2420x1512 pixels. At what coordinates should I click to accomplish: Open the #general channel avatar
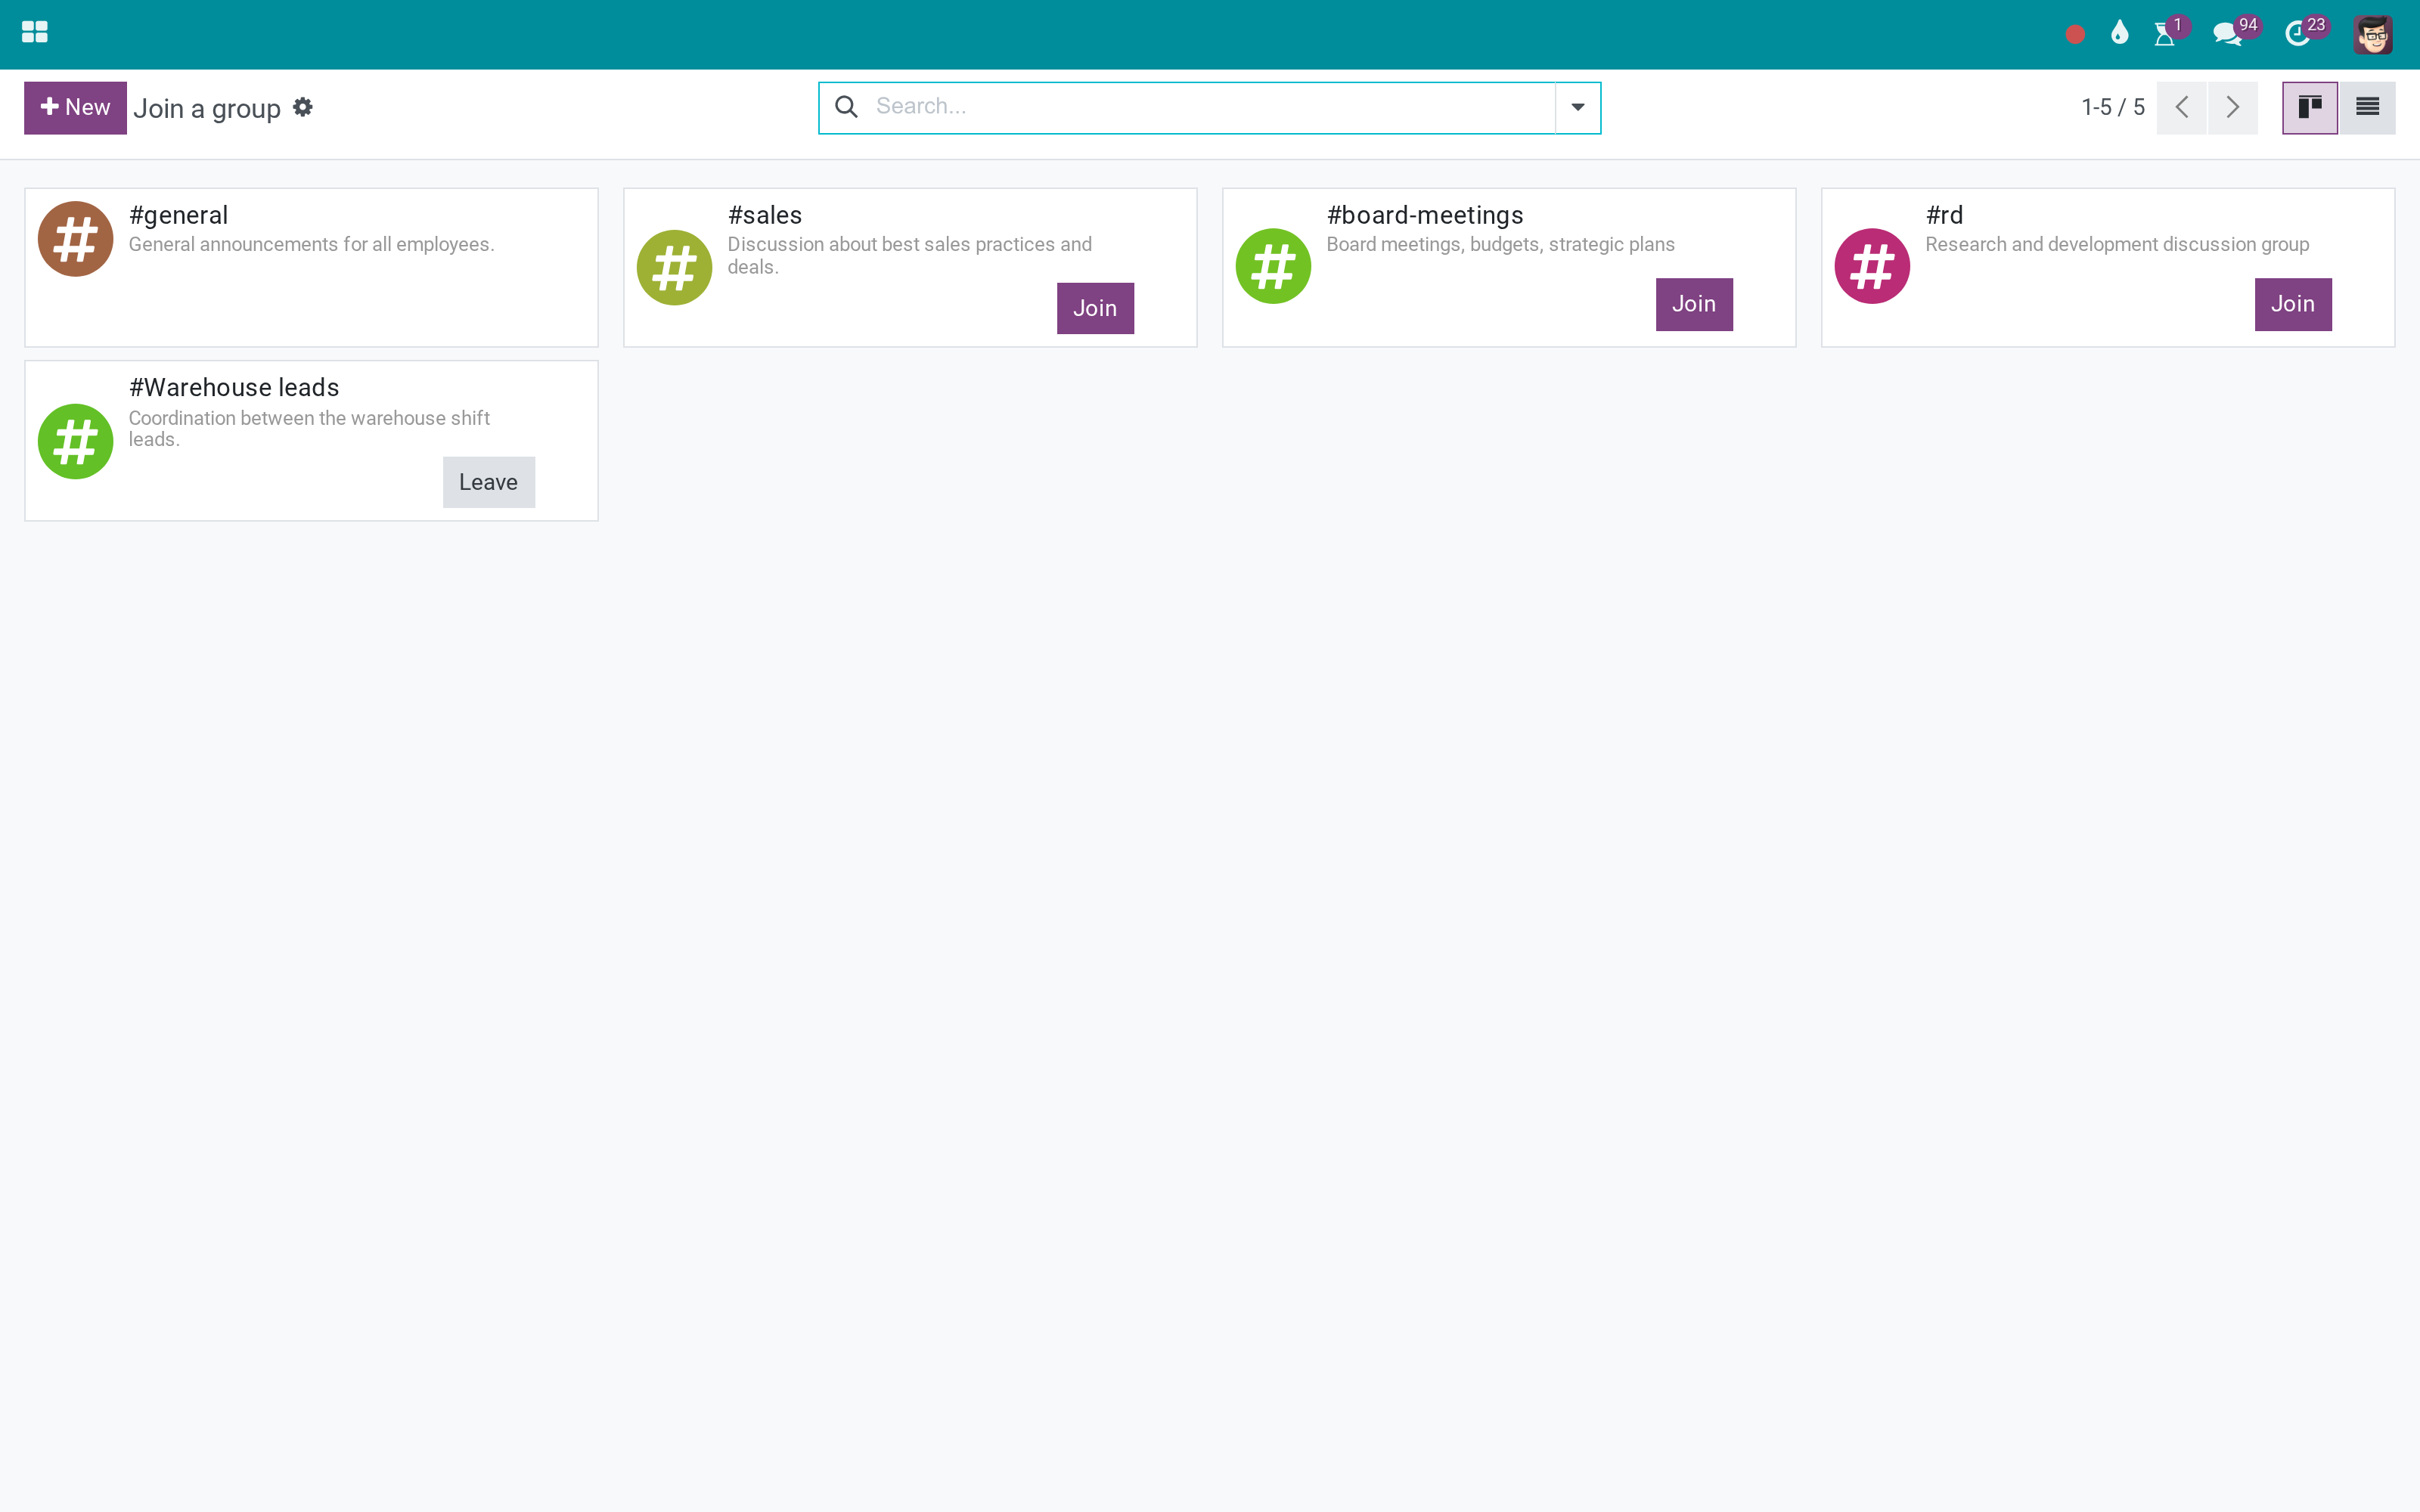[x=75, y=239]
